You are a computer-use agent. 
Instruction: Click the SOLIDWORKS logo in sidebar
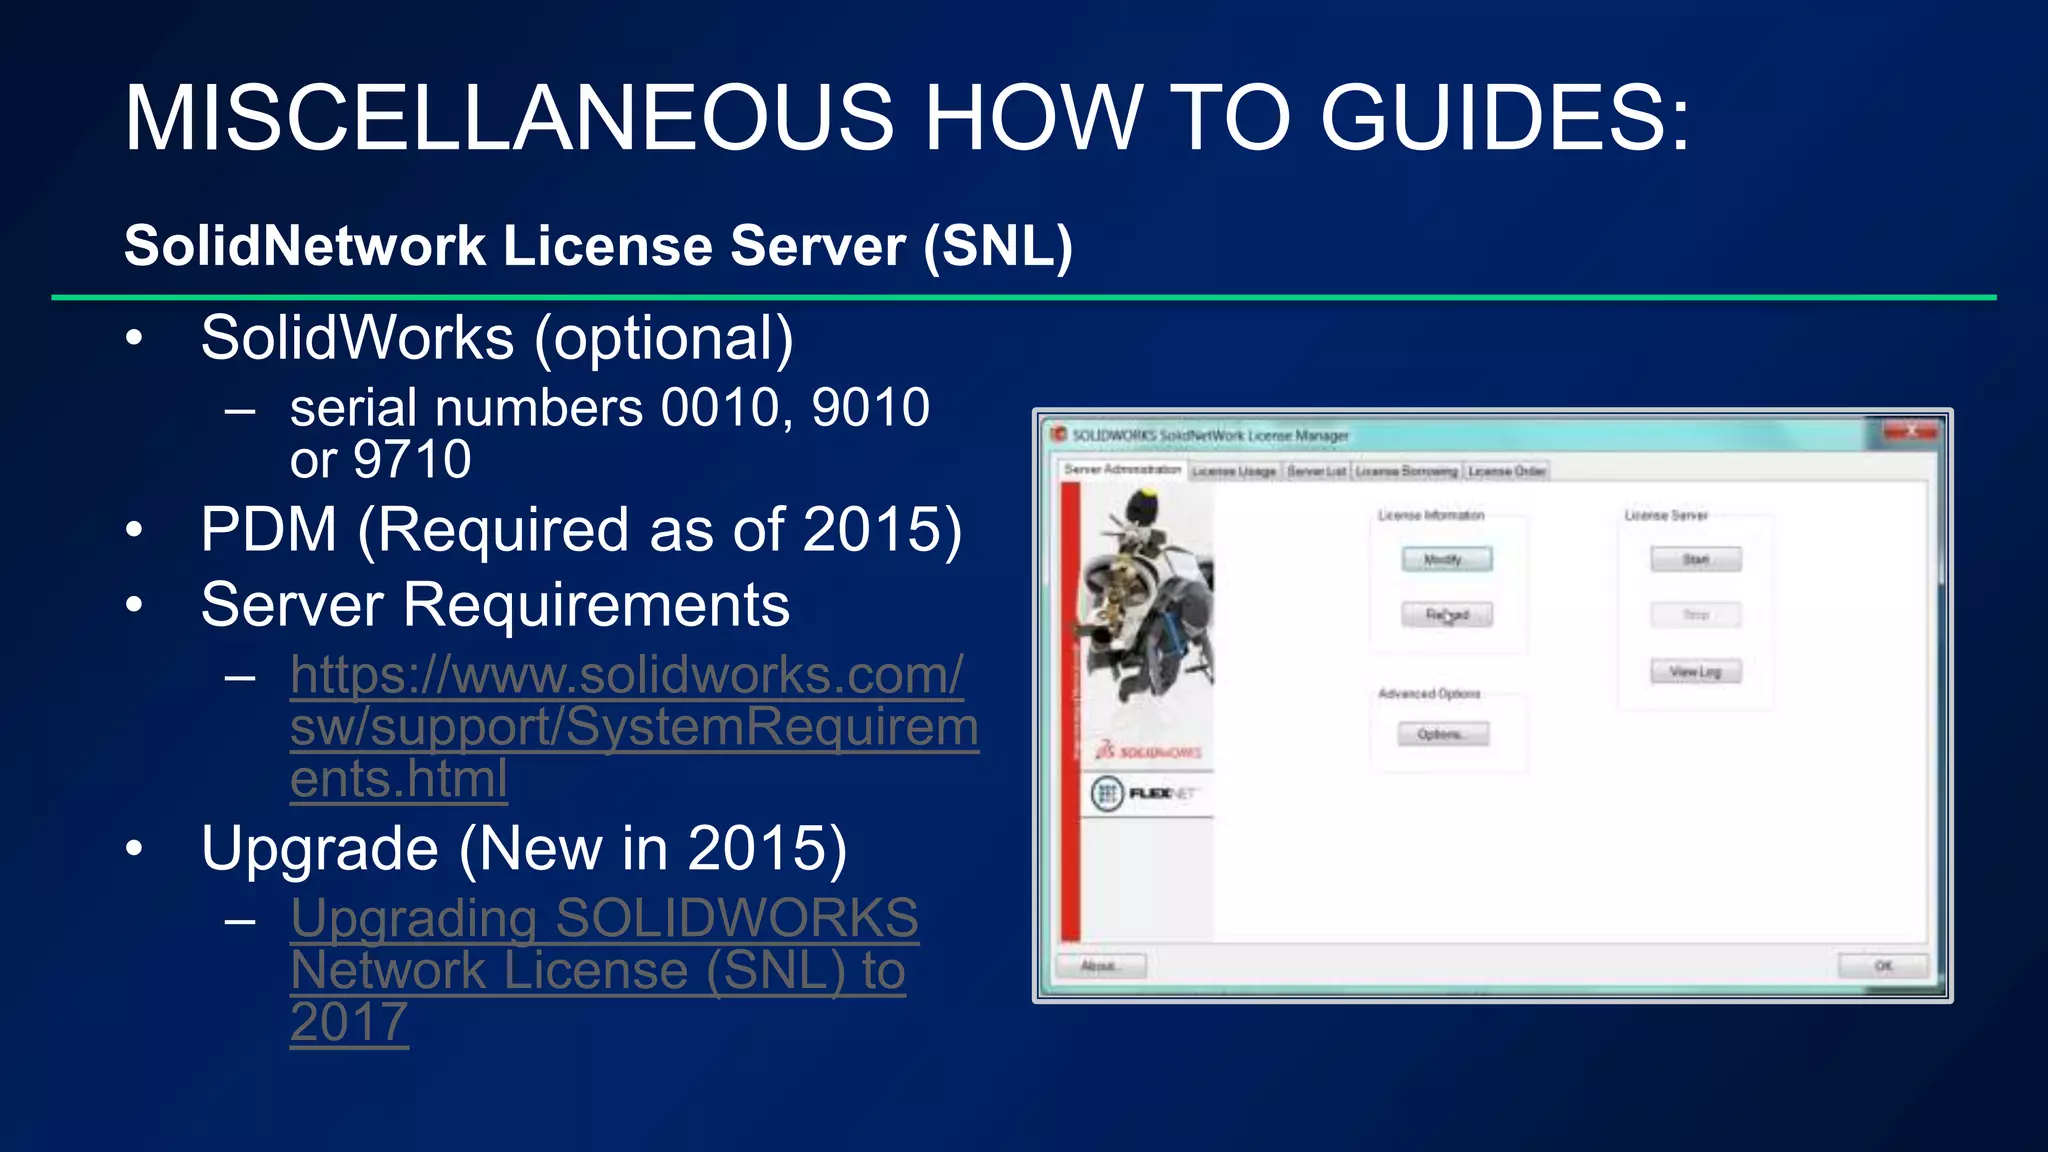tap(1148, 750)
